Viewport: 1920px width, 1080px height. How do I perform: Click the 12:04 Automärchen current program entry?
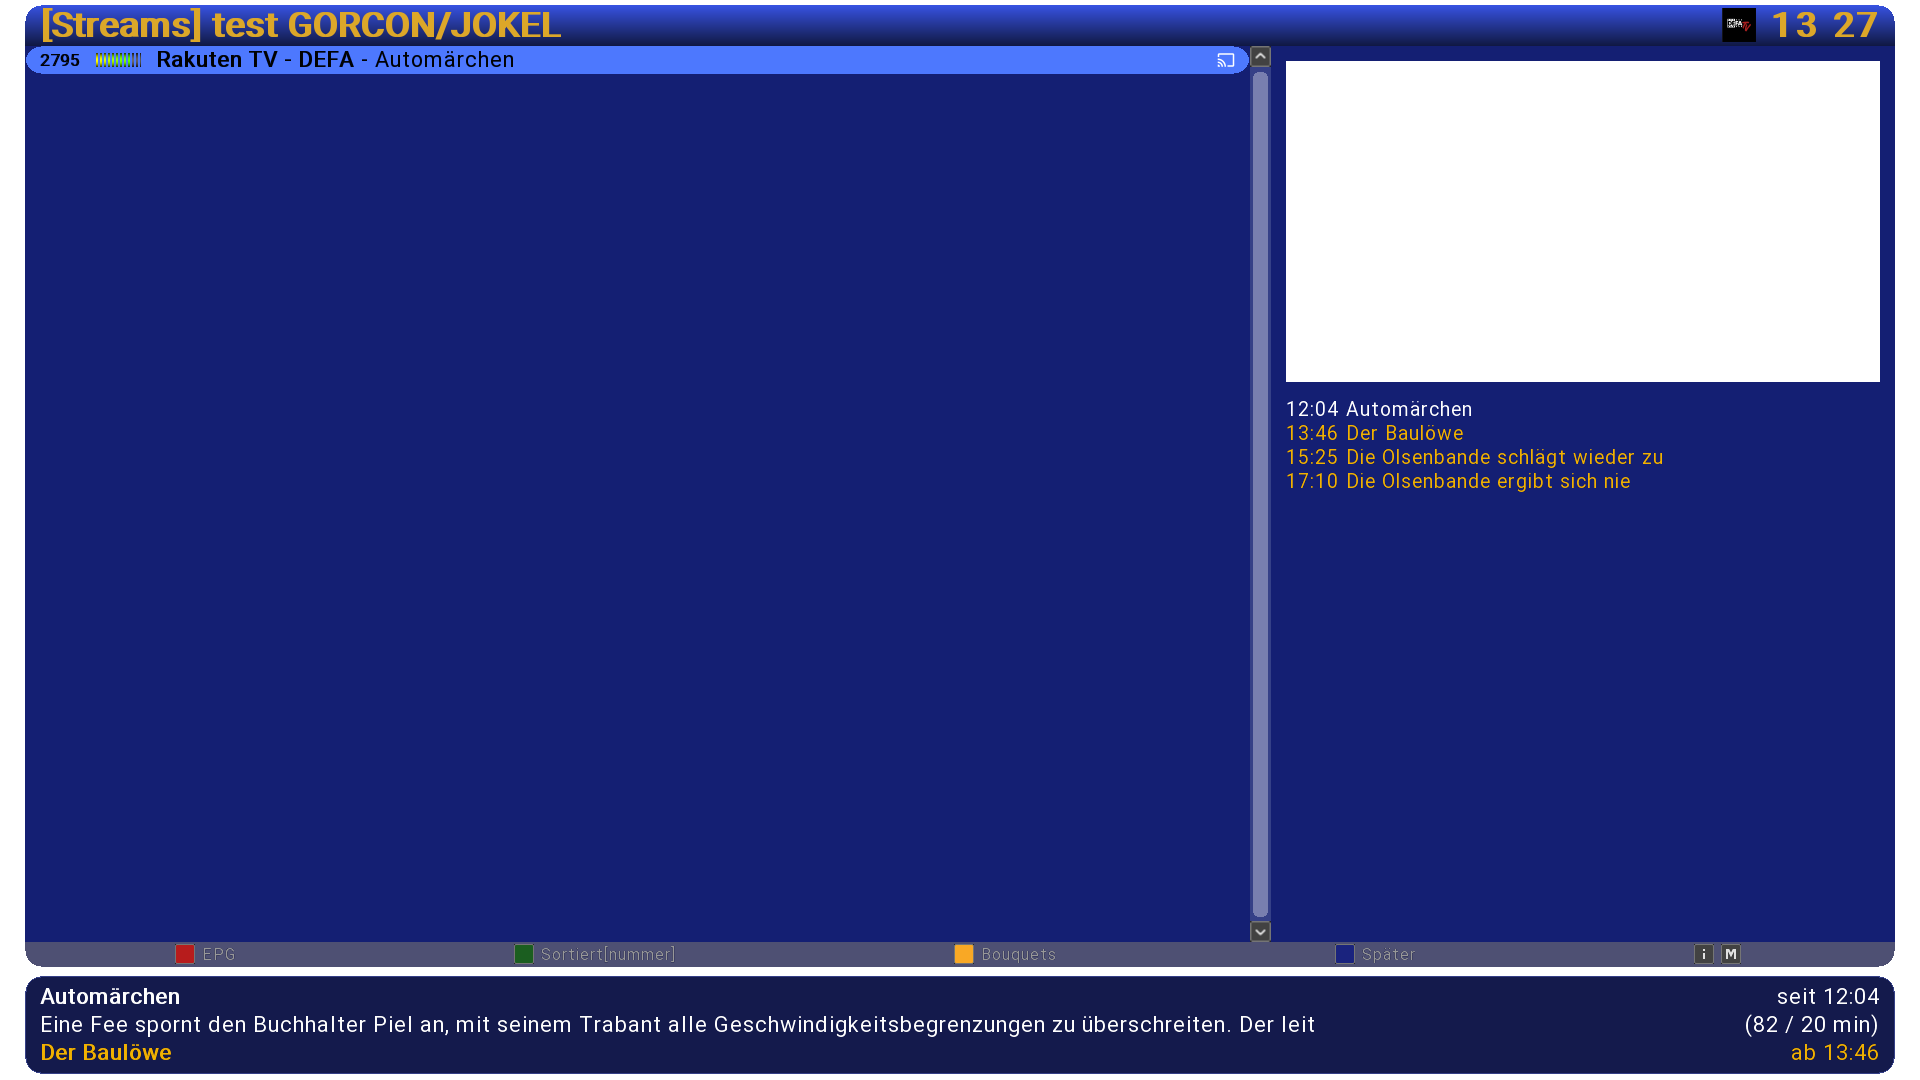[1379, 409]
